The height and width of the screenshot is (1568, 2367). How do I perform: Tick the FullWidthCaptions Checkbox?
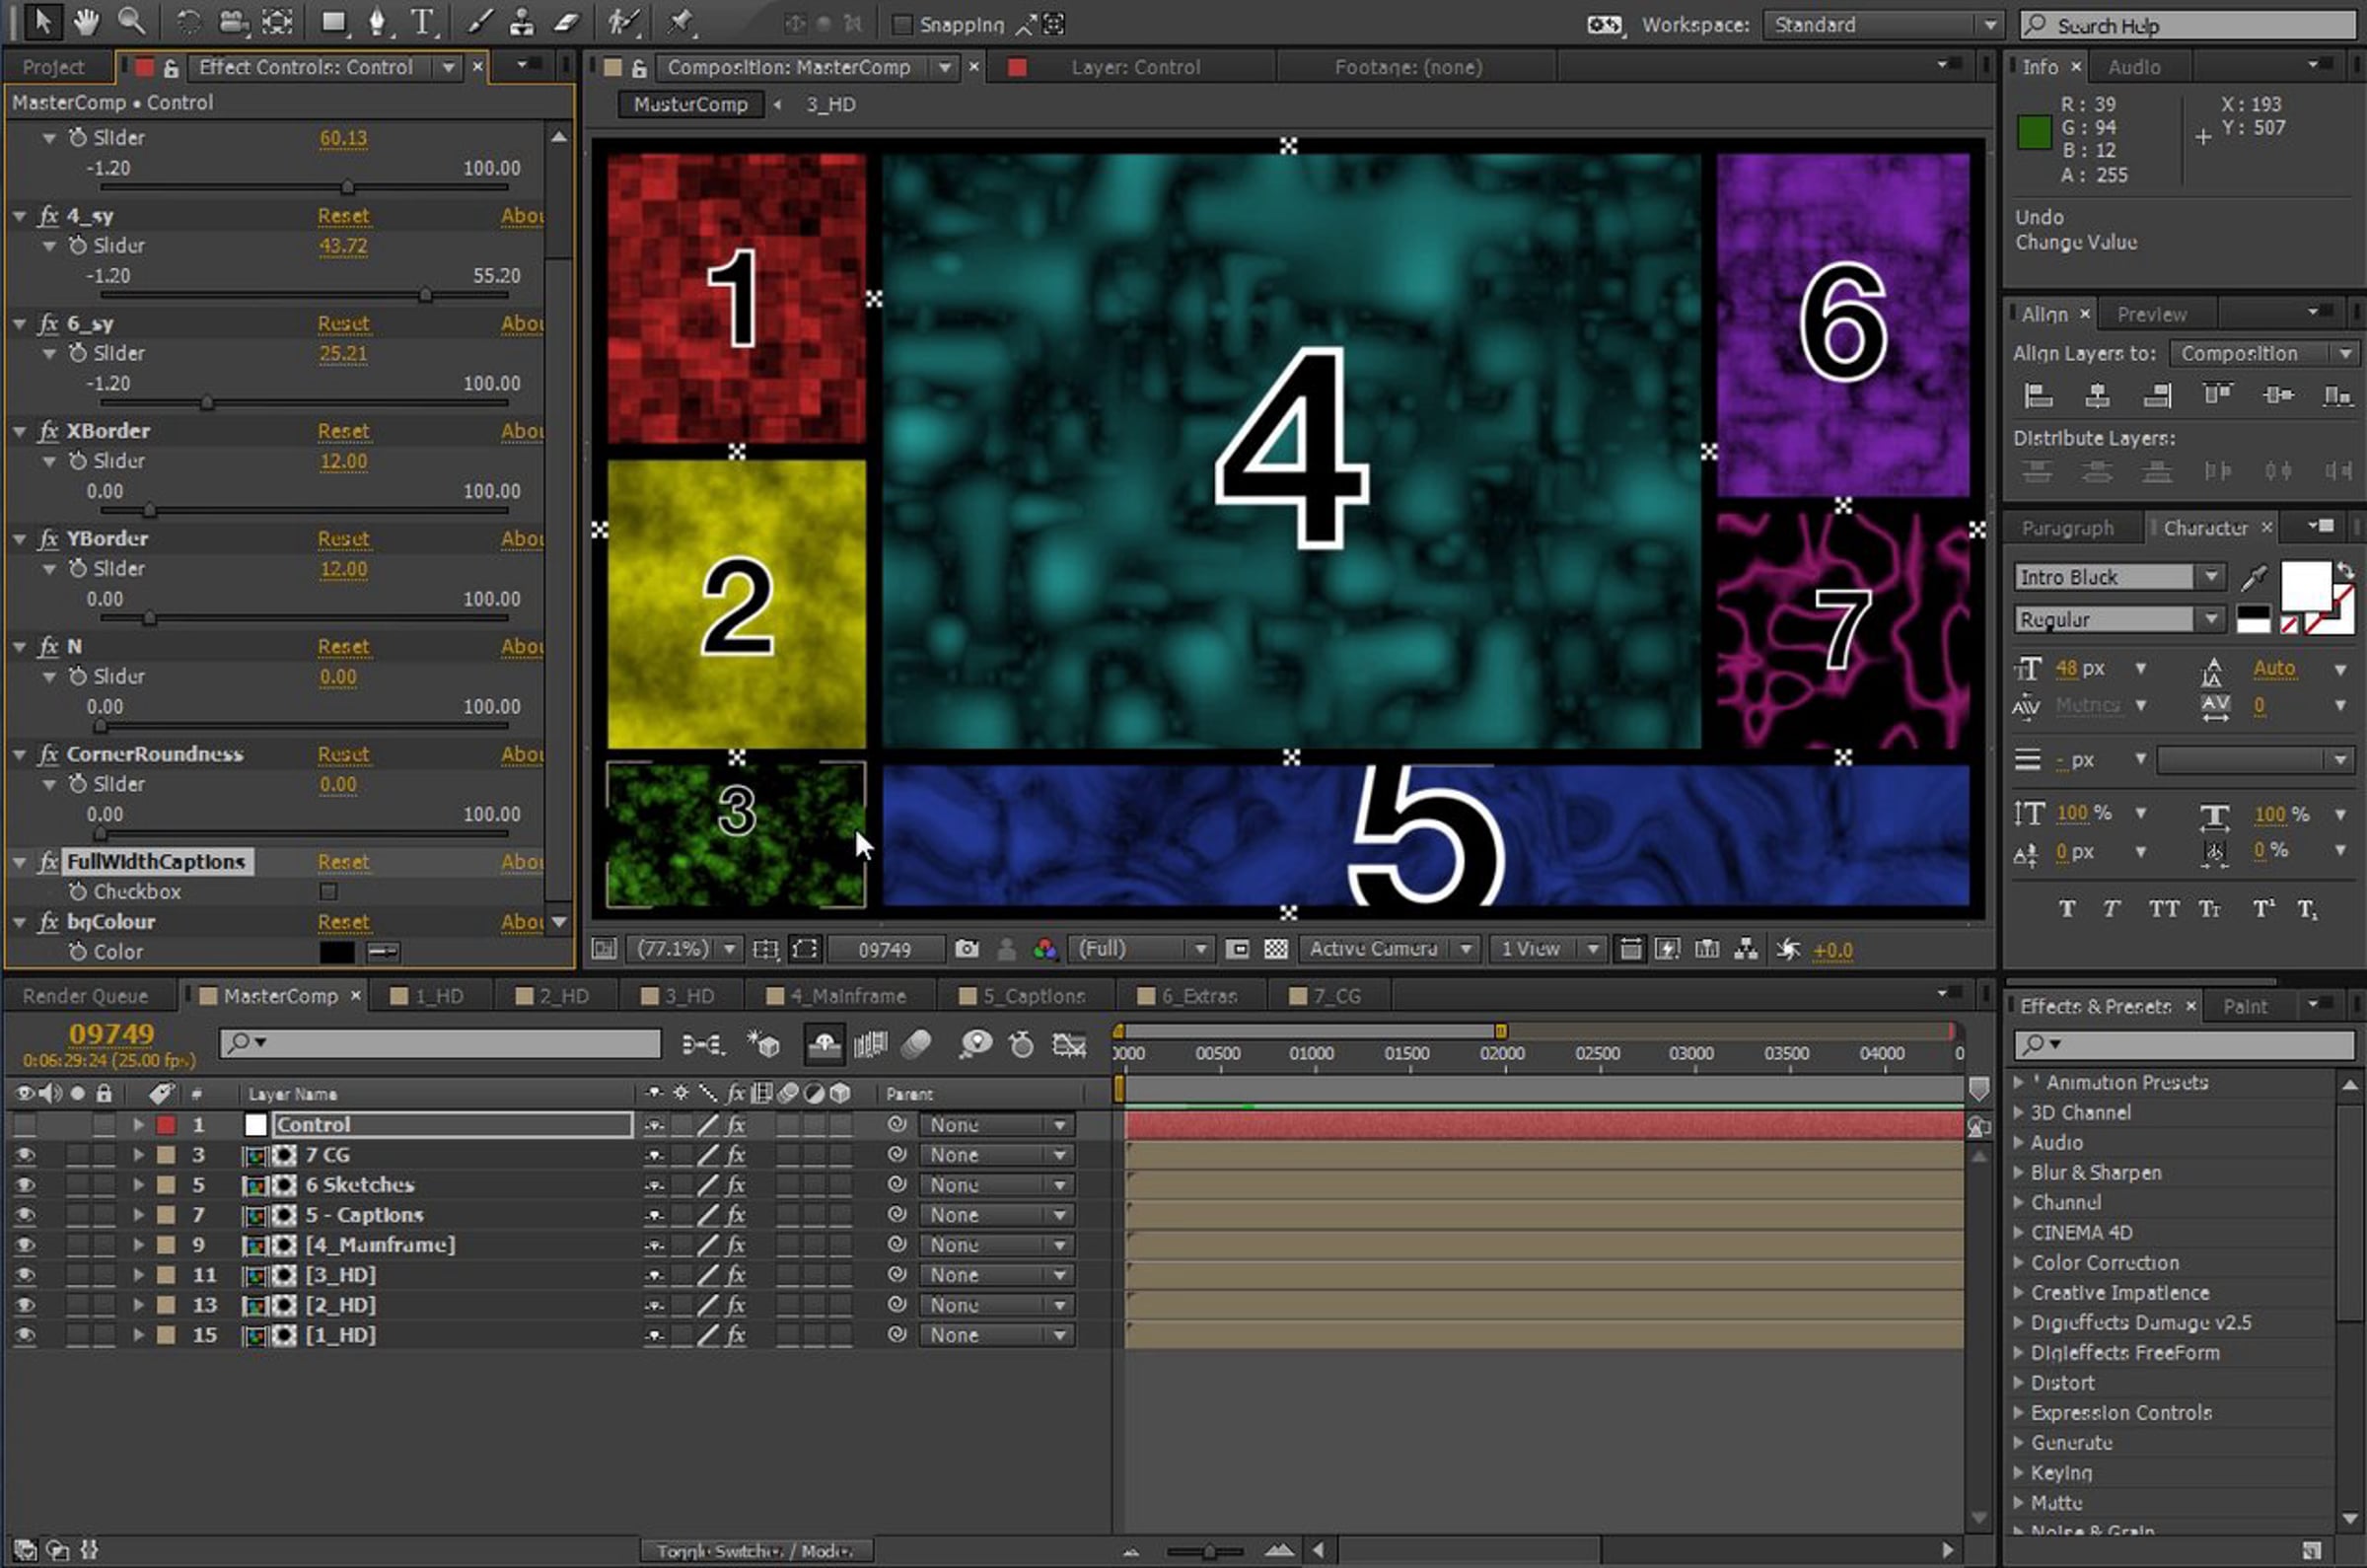click(328, 891)
